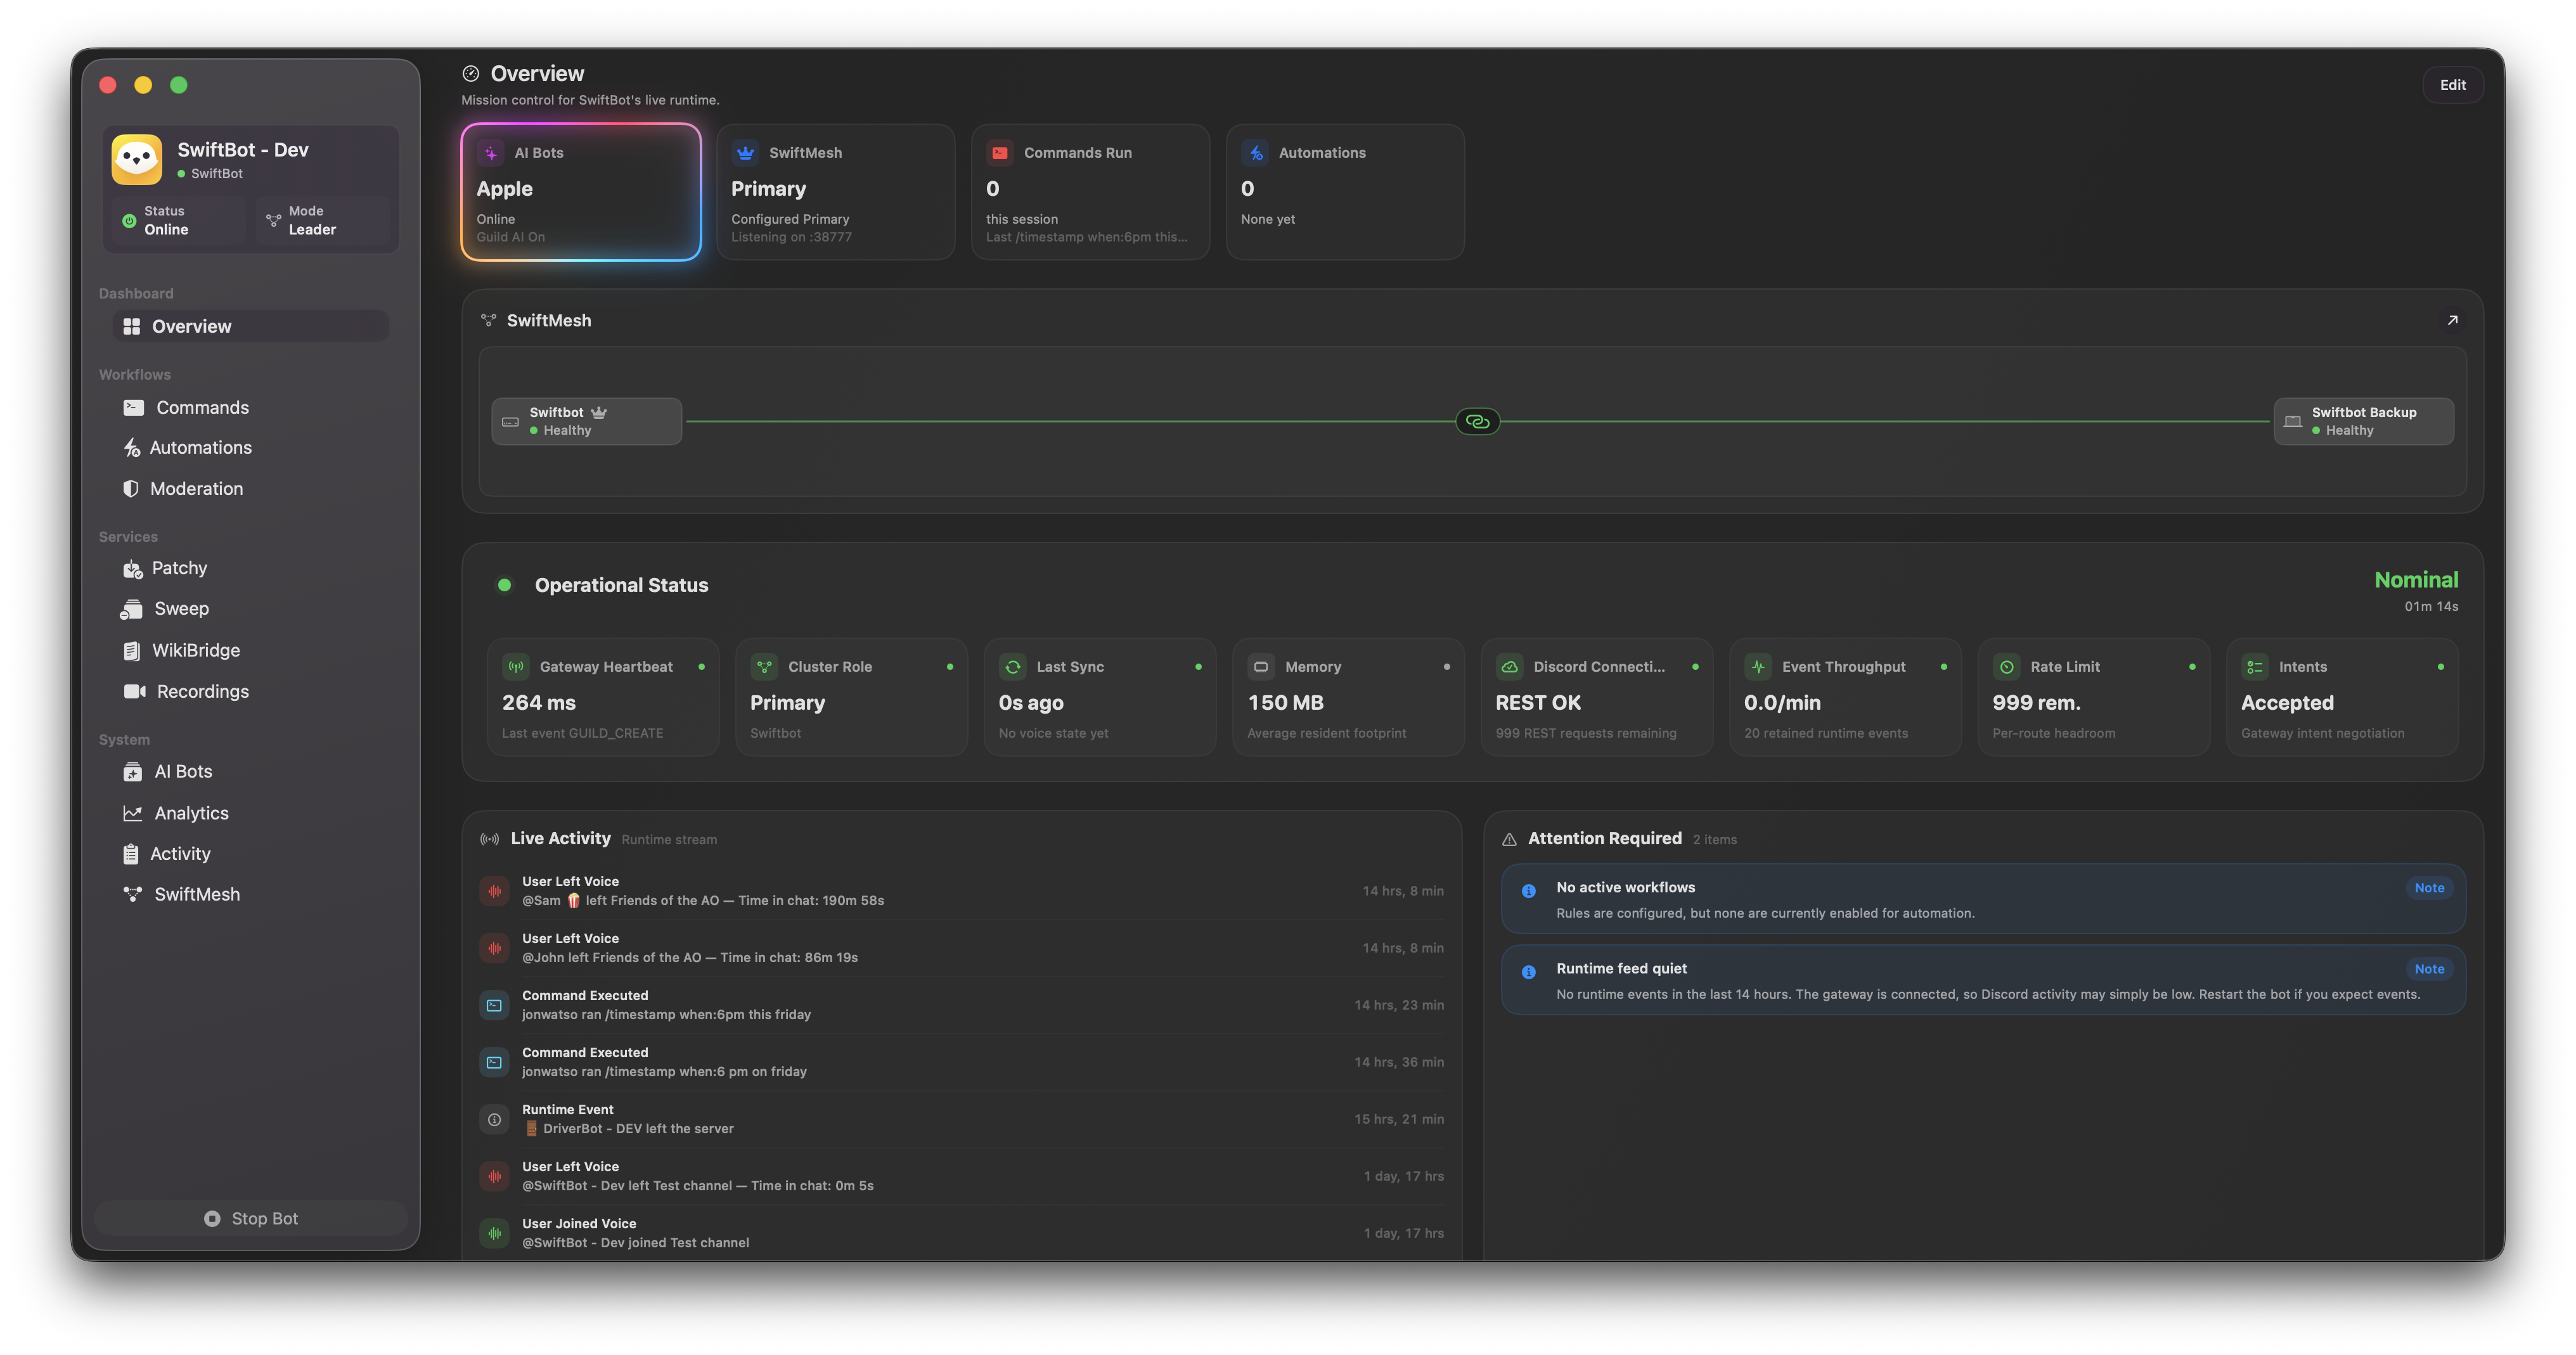The width and height of the screenshot is (2576, 1355).
Task: Click the Gateway Heartbeat antenna icon
Action: 516,667
